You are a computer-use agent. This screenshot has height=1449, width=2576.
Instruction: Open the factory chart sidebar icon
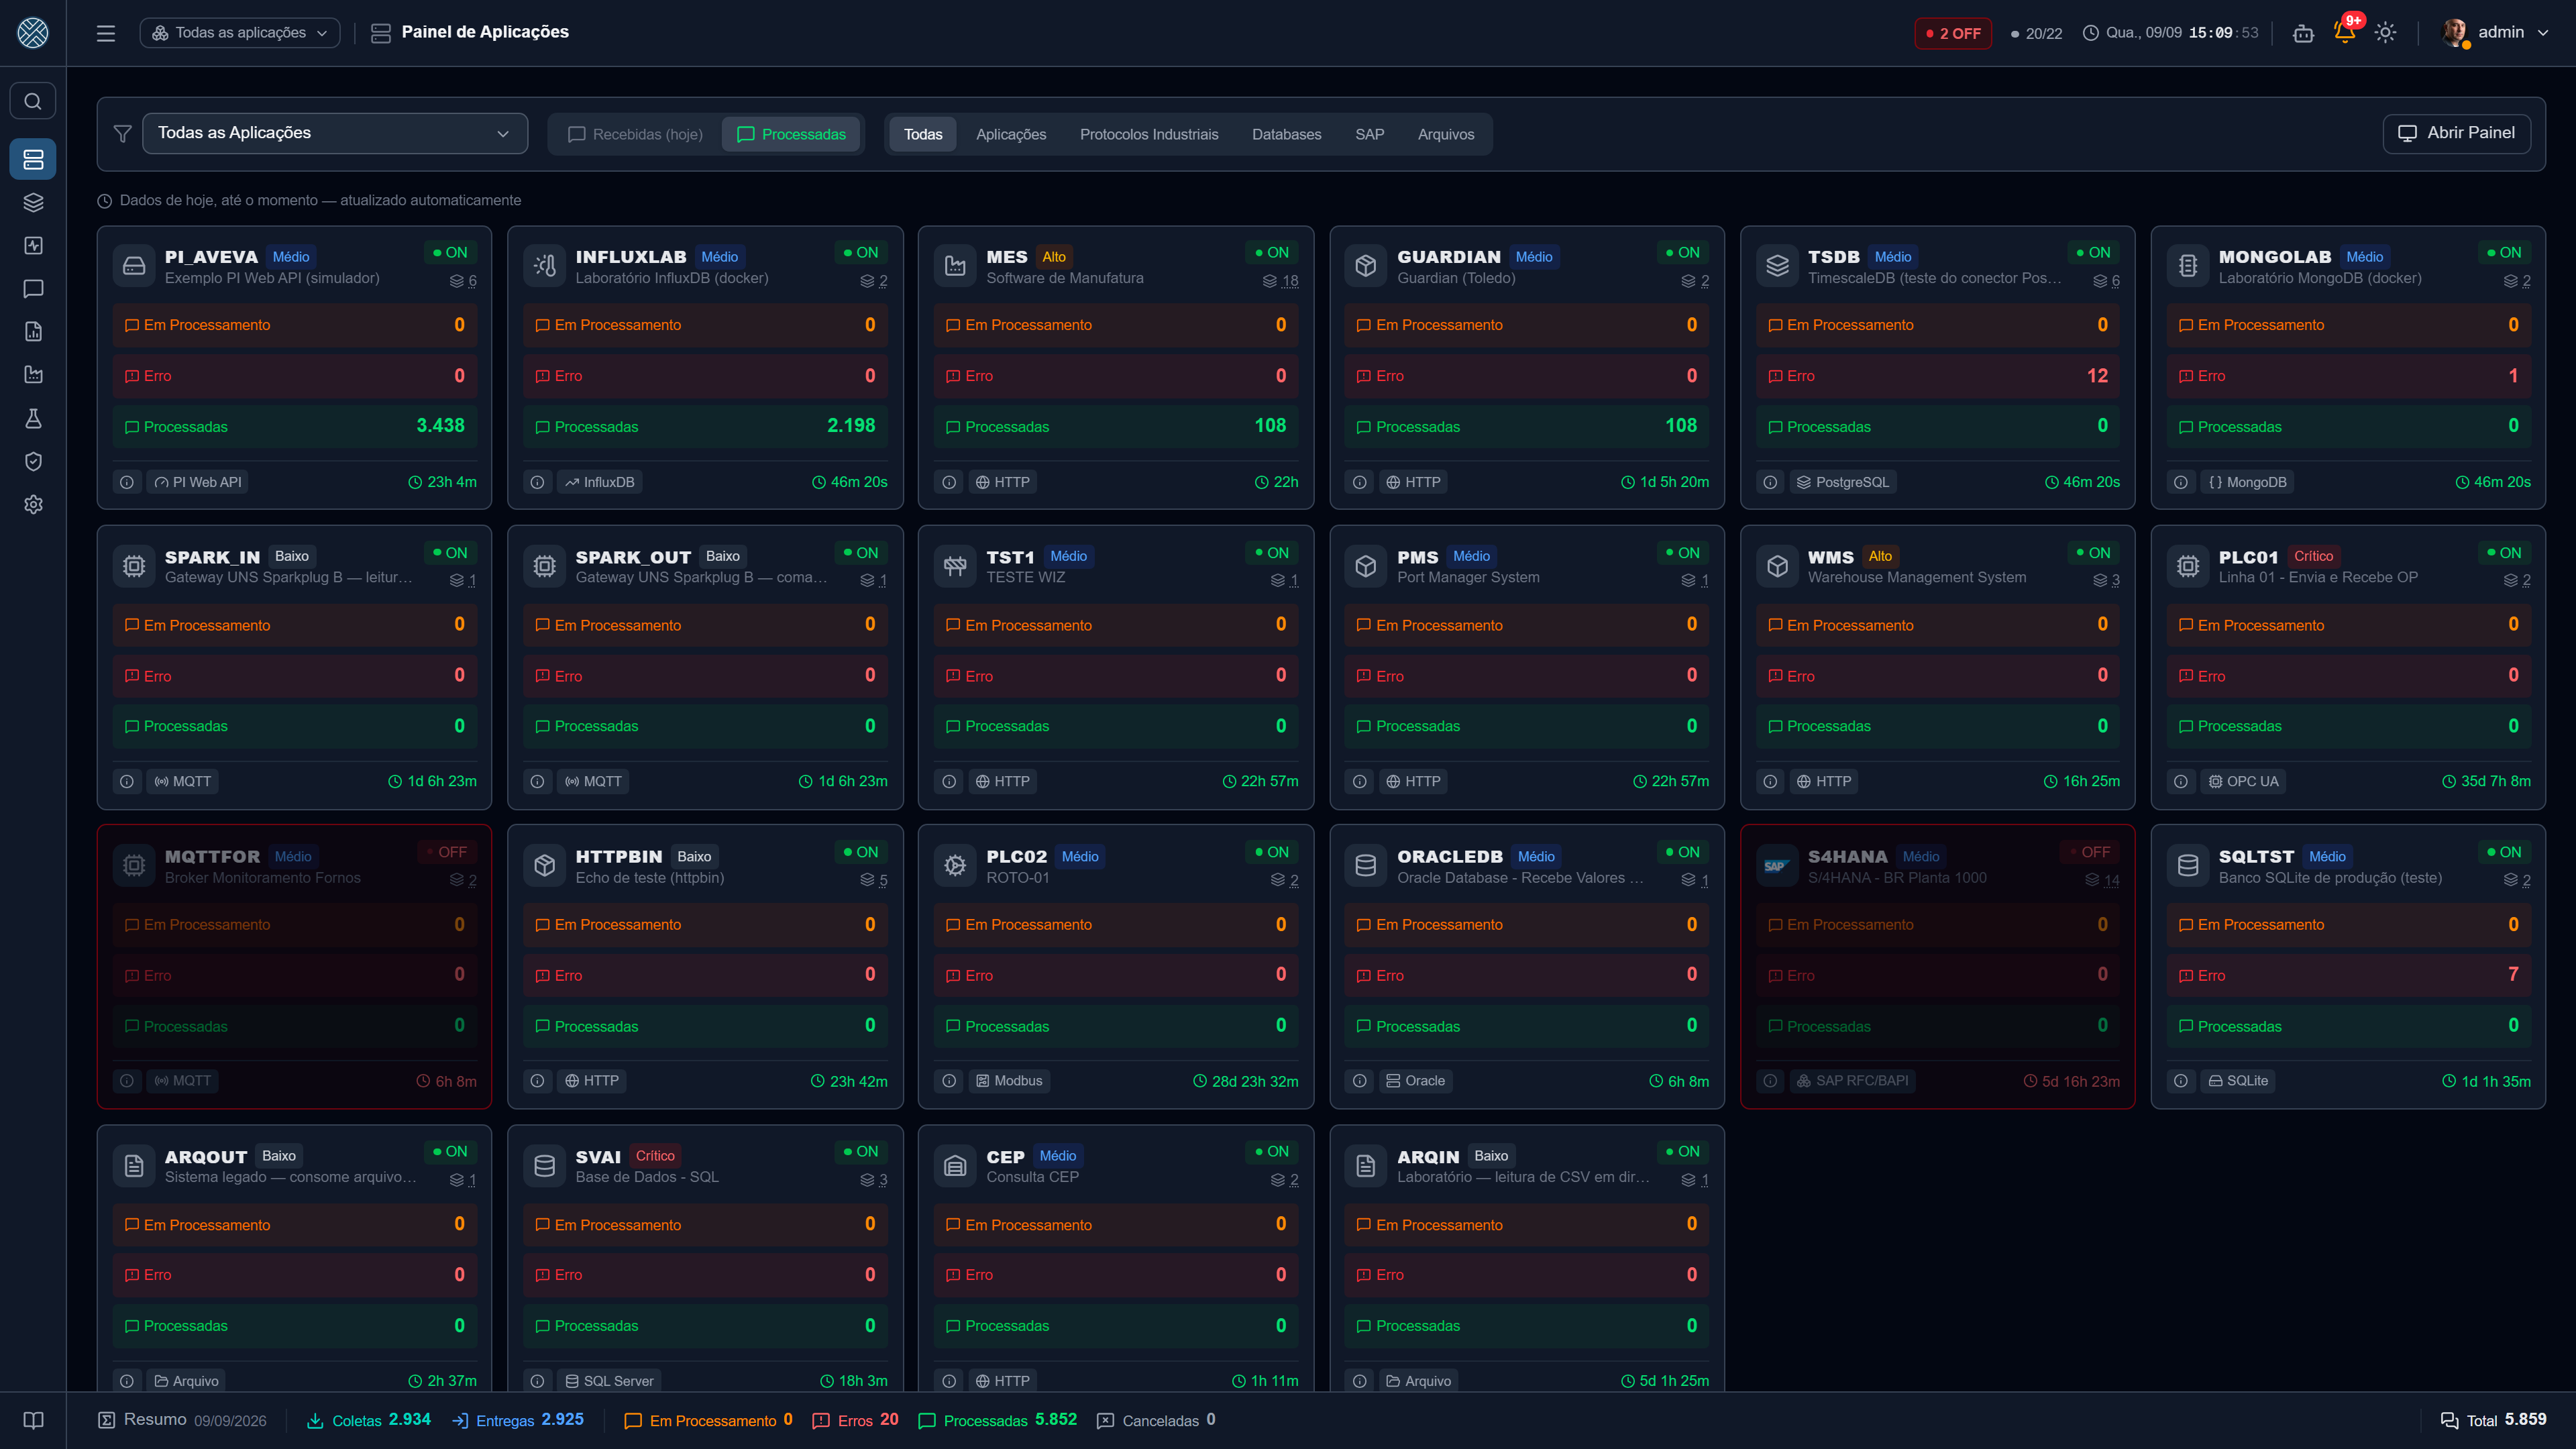33,375
